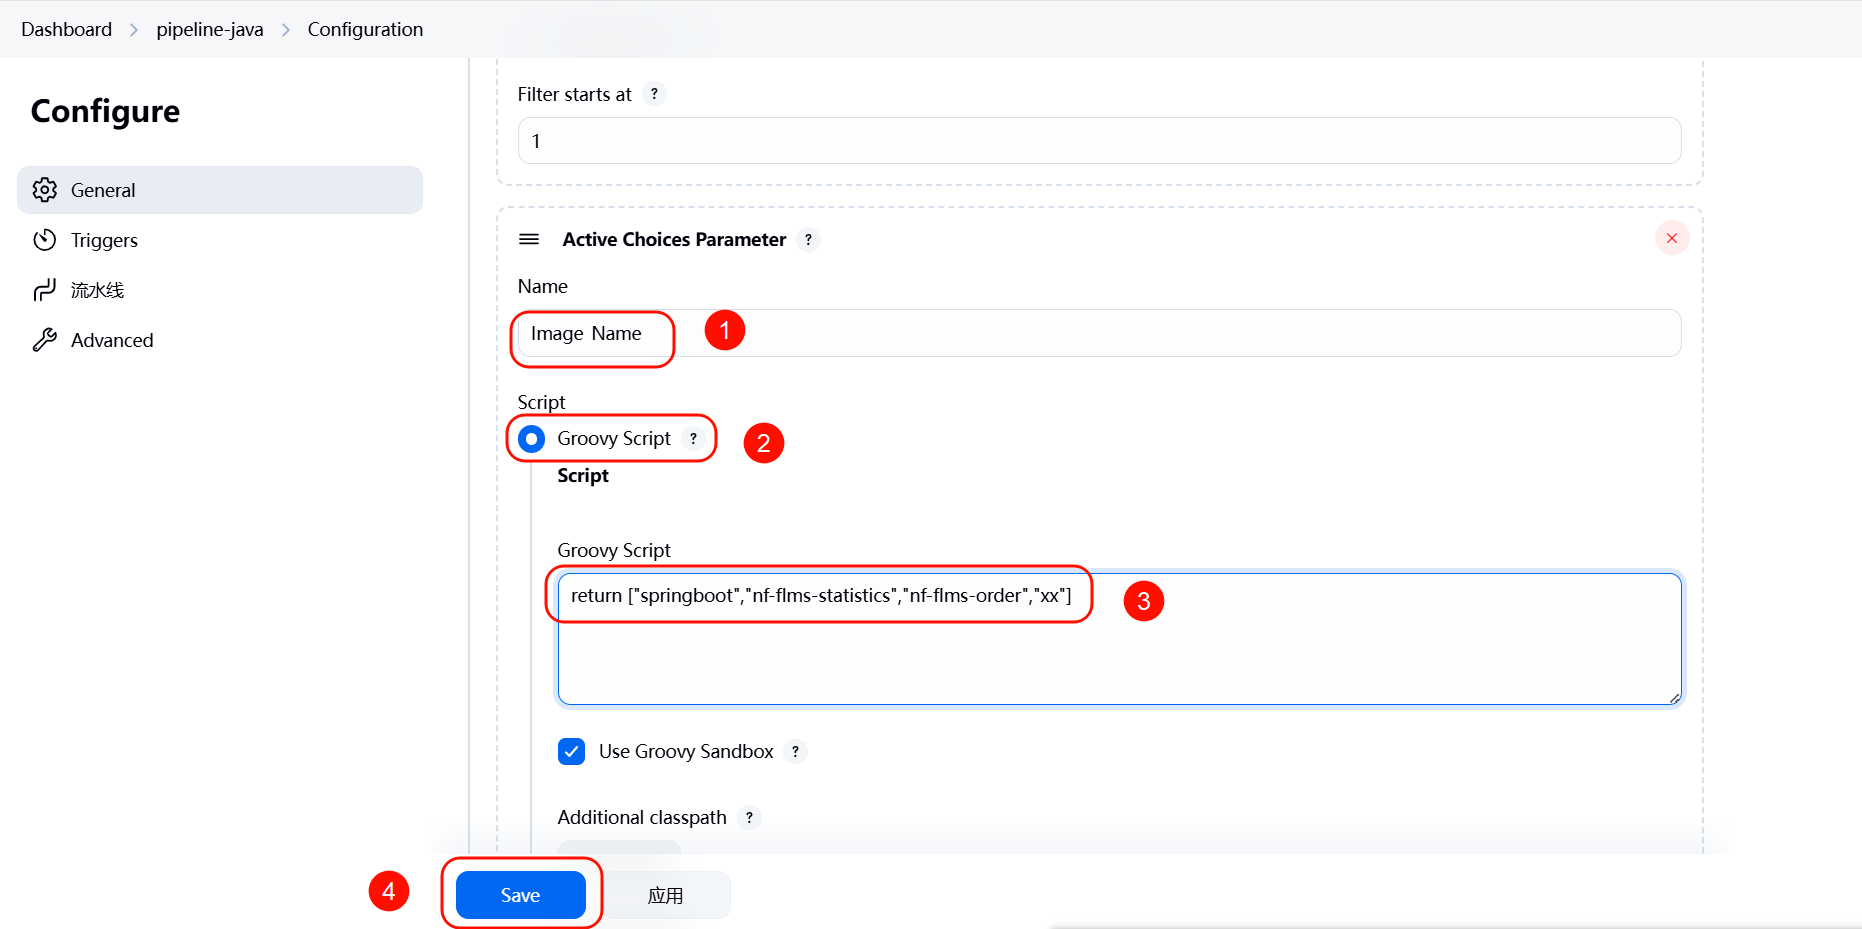Go to the Advanced section in sidebar

tap(112, 340)
